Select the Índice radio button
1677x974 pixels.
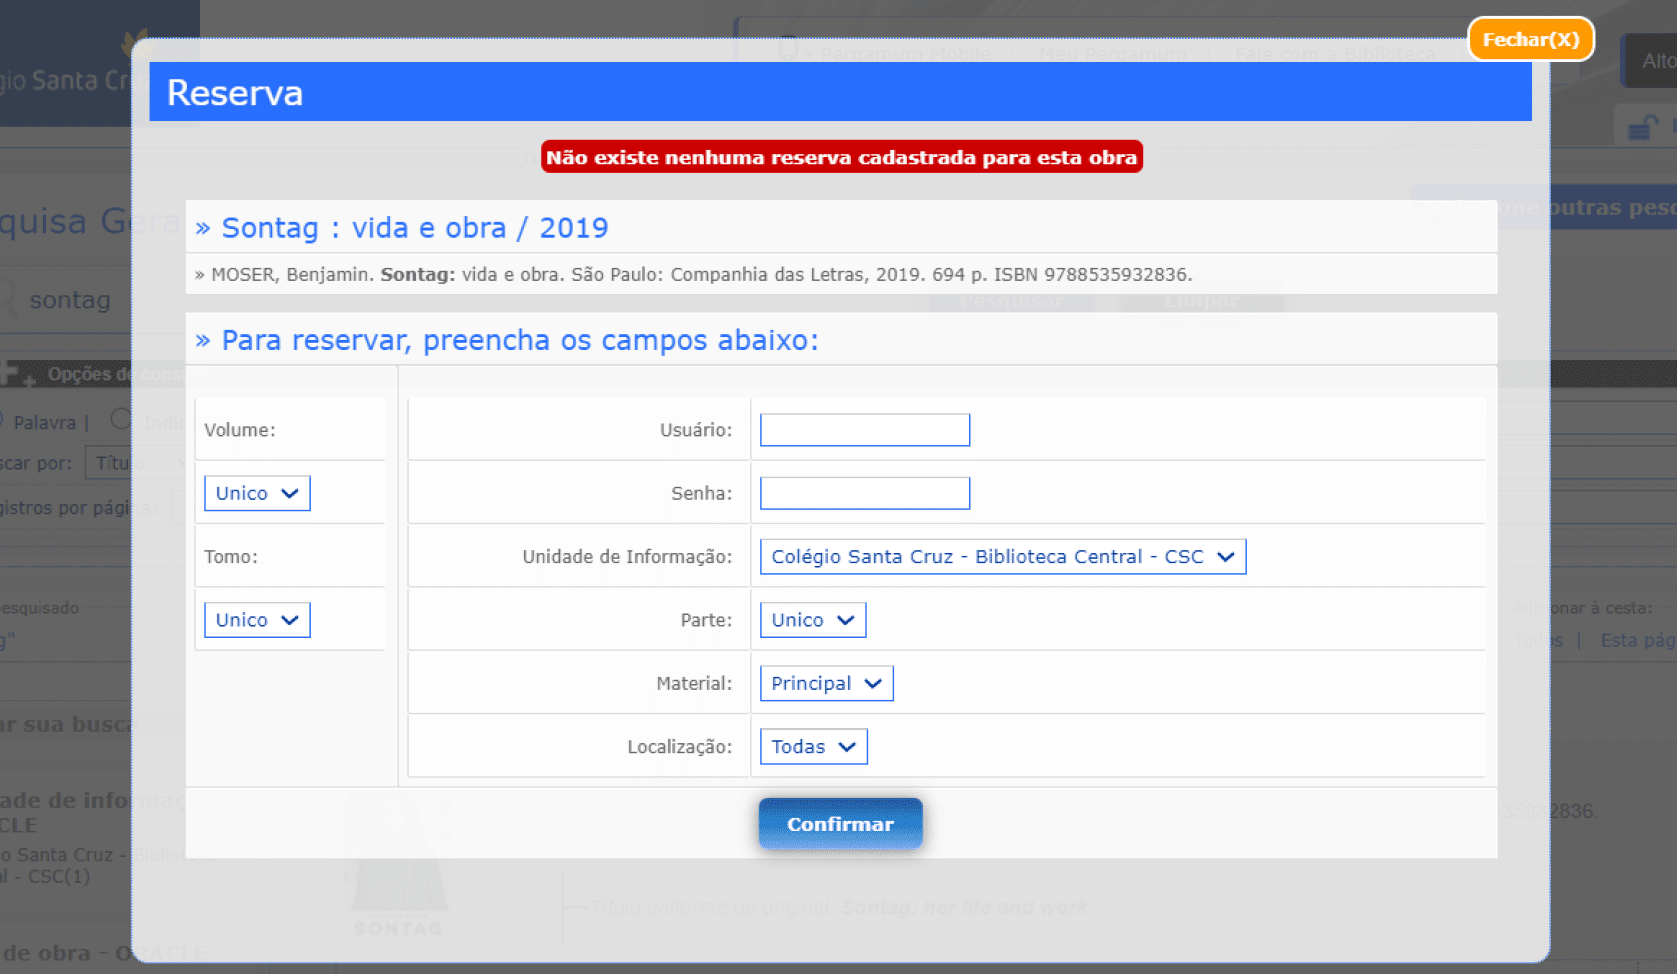(x=120, y=420)
